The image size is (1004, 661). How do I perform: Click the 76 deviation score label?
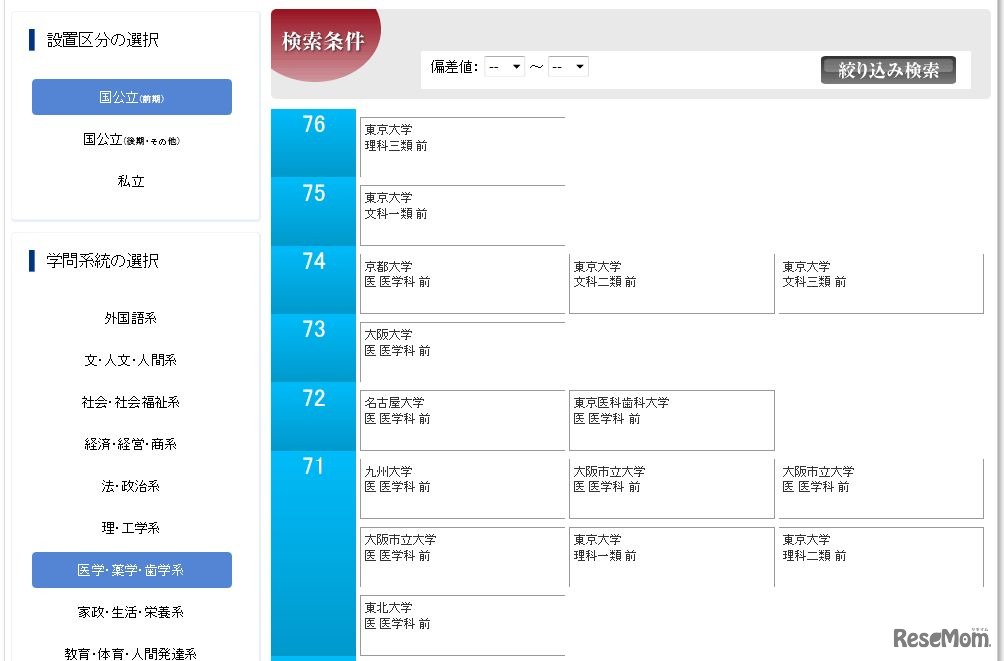(314, 124)
